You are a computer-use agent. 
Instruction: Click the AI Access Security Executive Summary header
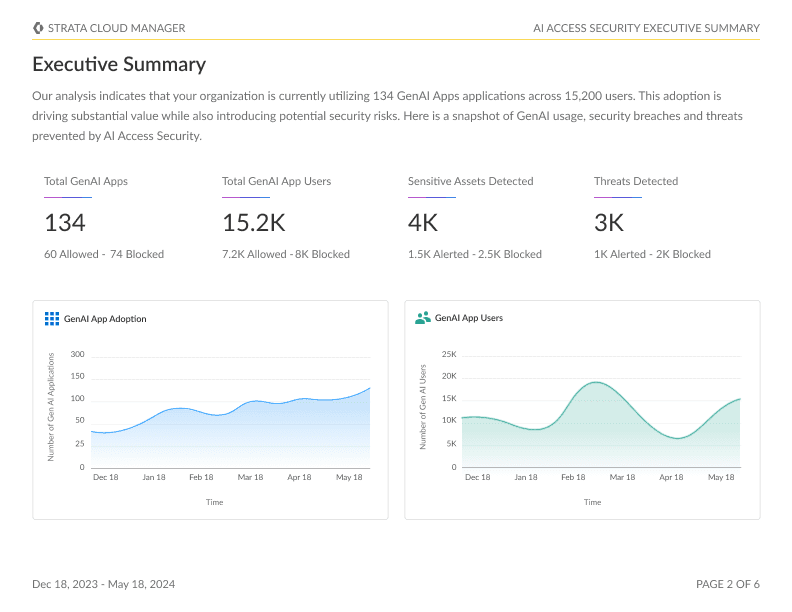pos(647,28)
